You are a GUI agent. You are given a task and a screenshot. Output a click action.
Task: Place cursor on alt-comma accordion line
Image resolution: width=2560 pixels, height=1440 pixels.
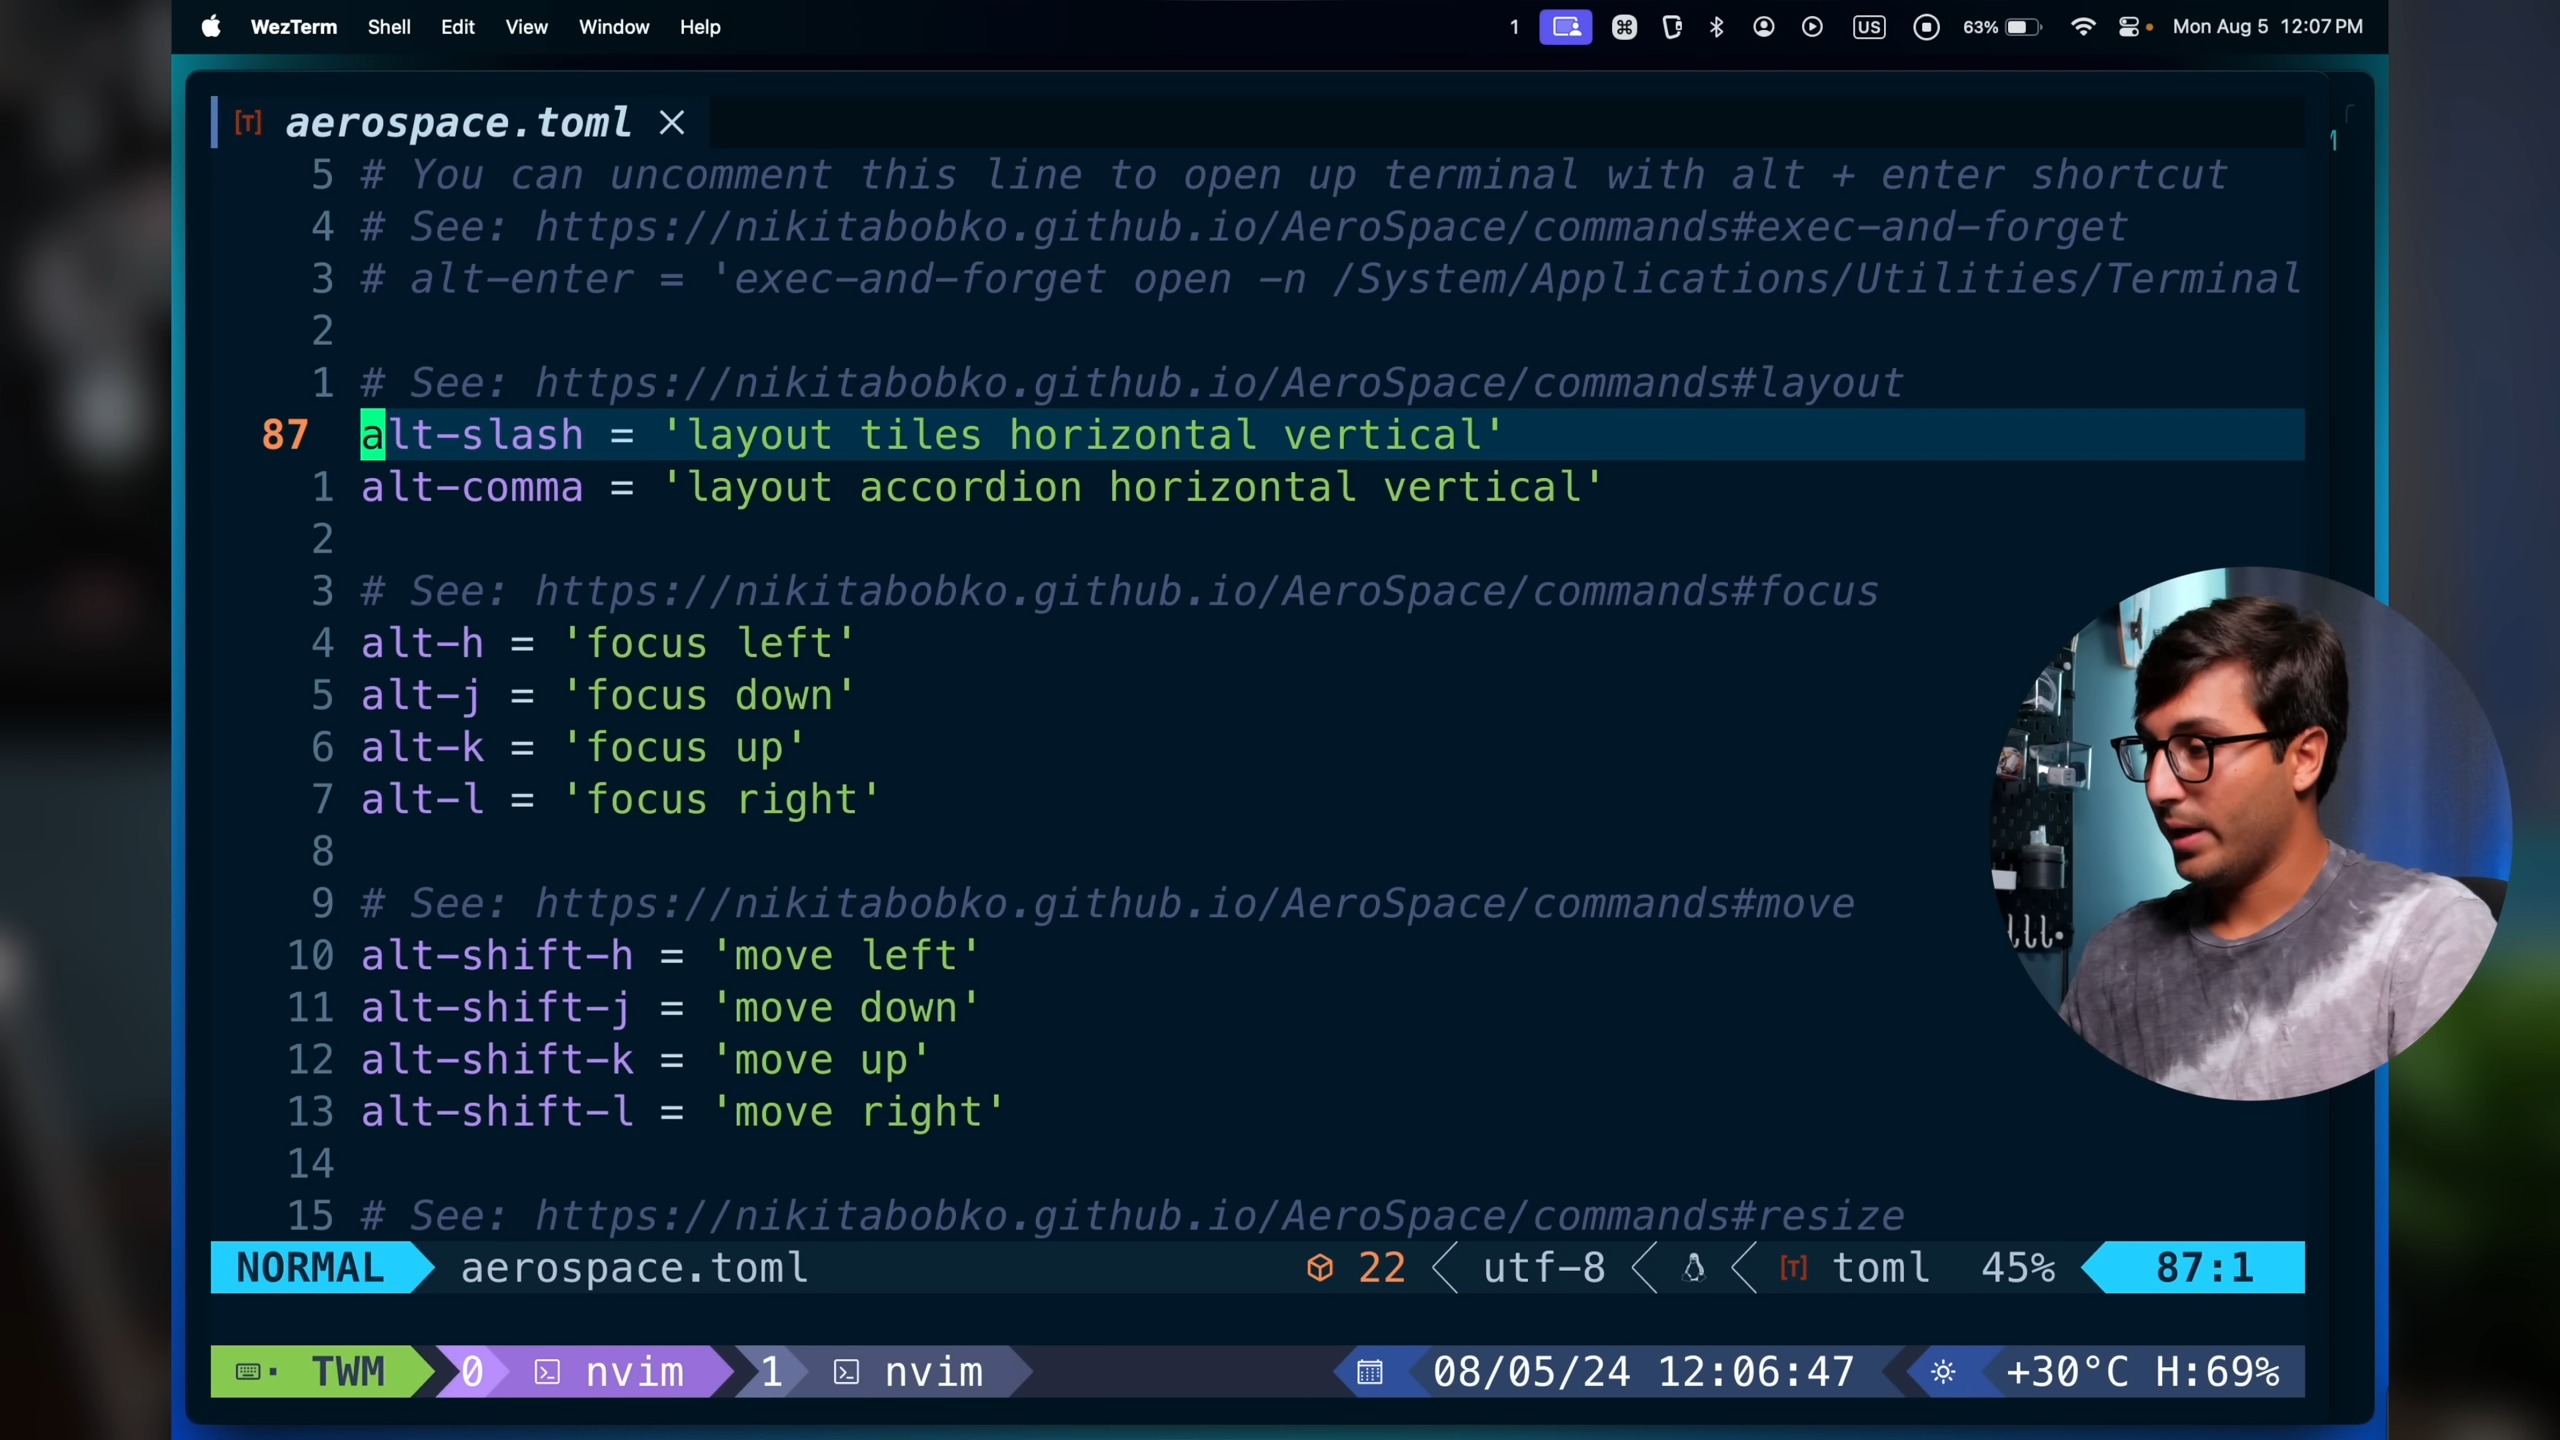click(980, 488)
